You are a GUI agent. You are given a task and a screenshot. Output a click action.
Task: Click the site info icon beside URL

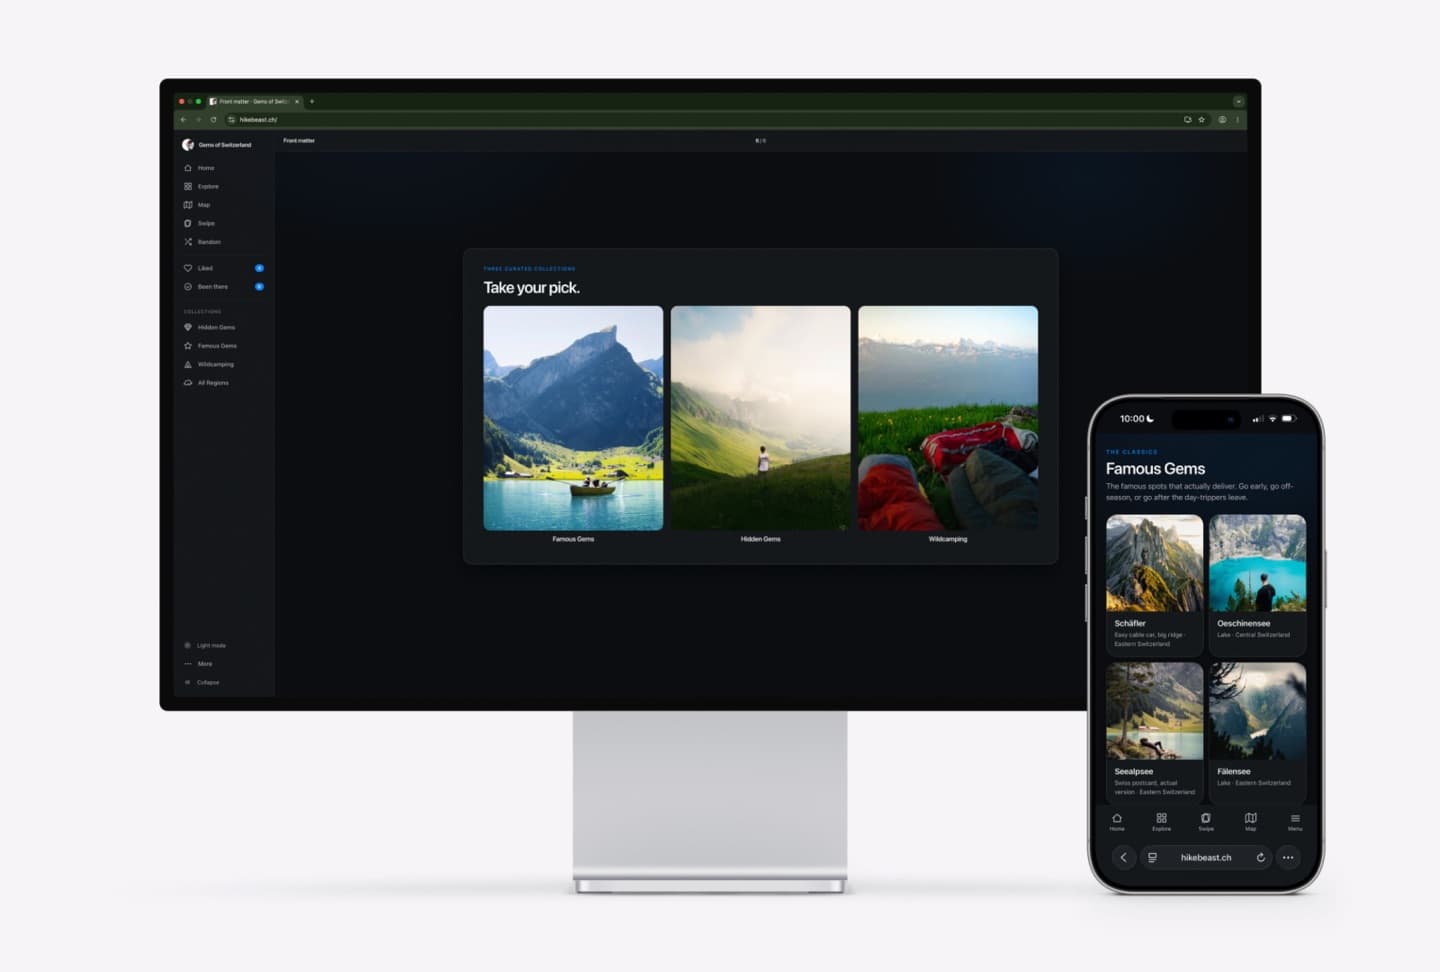[x=232, y=120]
